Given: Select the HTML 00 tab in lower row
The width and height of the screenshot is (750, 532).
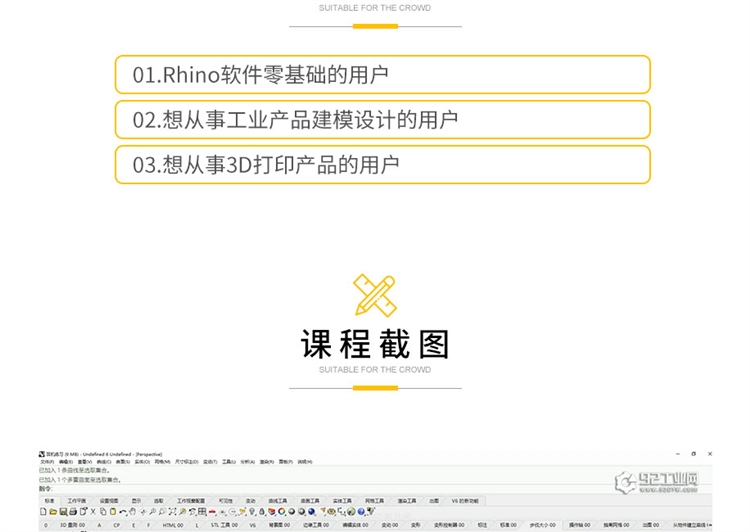Looking at the screenshot, I should coord(173,525).
